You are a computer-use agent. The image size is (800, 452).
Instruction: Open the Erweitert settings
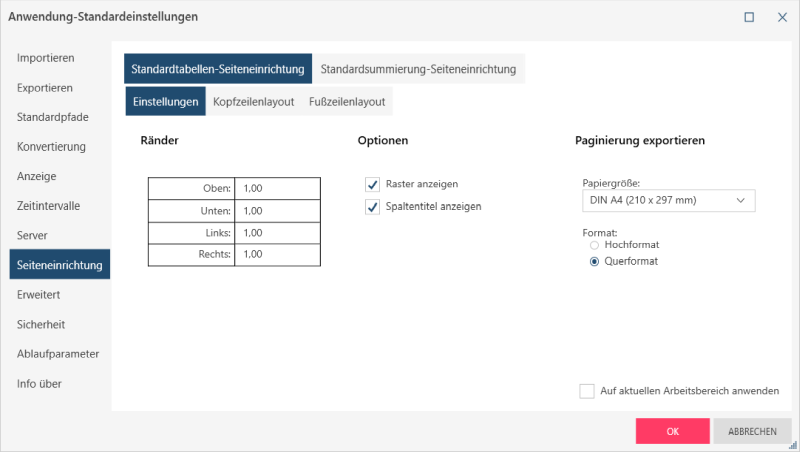tap(38, 295)
